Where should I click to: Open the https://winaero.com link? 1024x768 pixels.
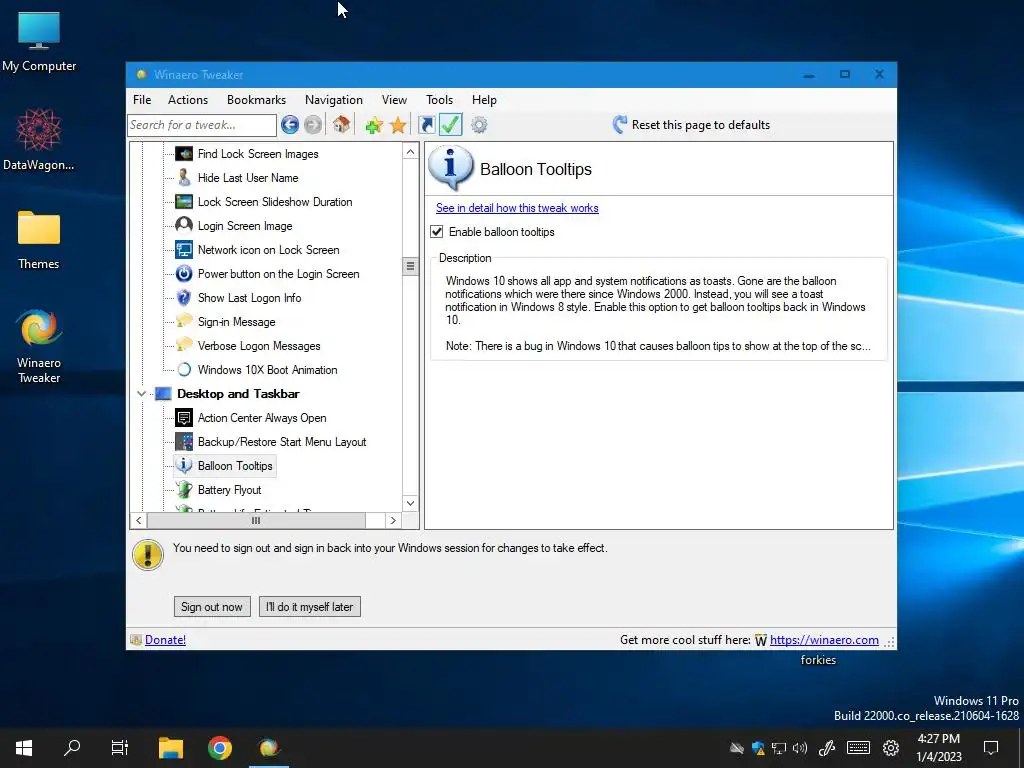coord(824,640)
